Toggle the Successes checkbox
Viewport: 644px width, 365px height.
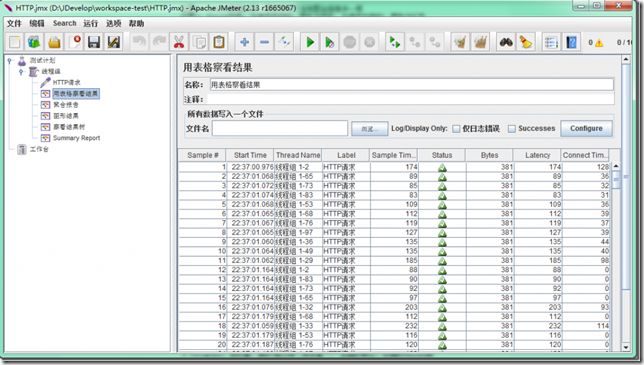(512, 129)
